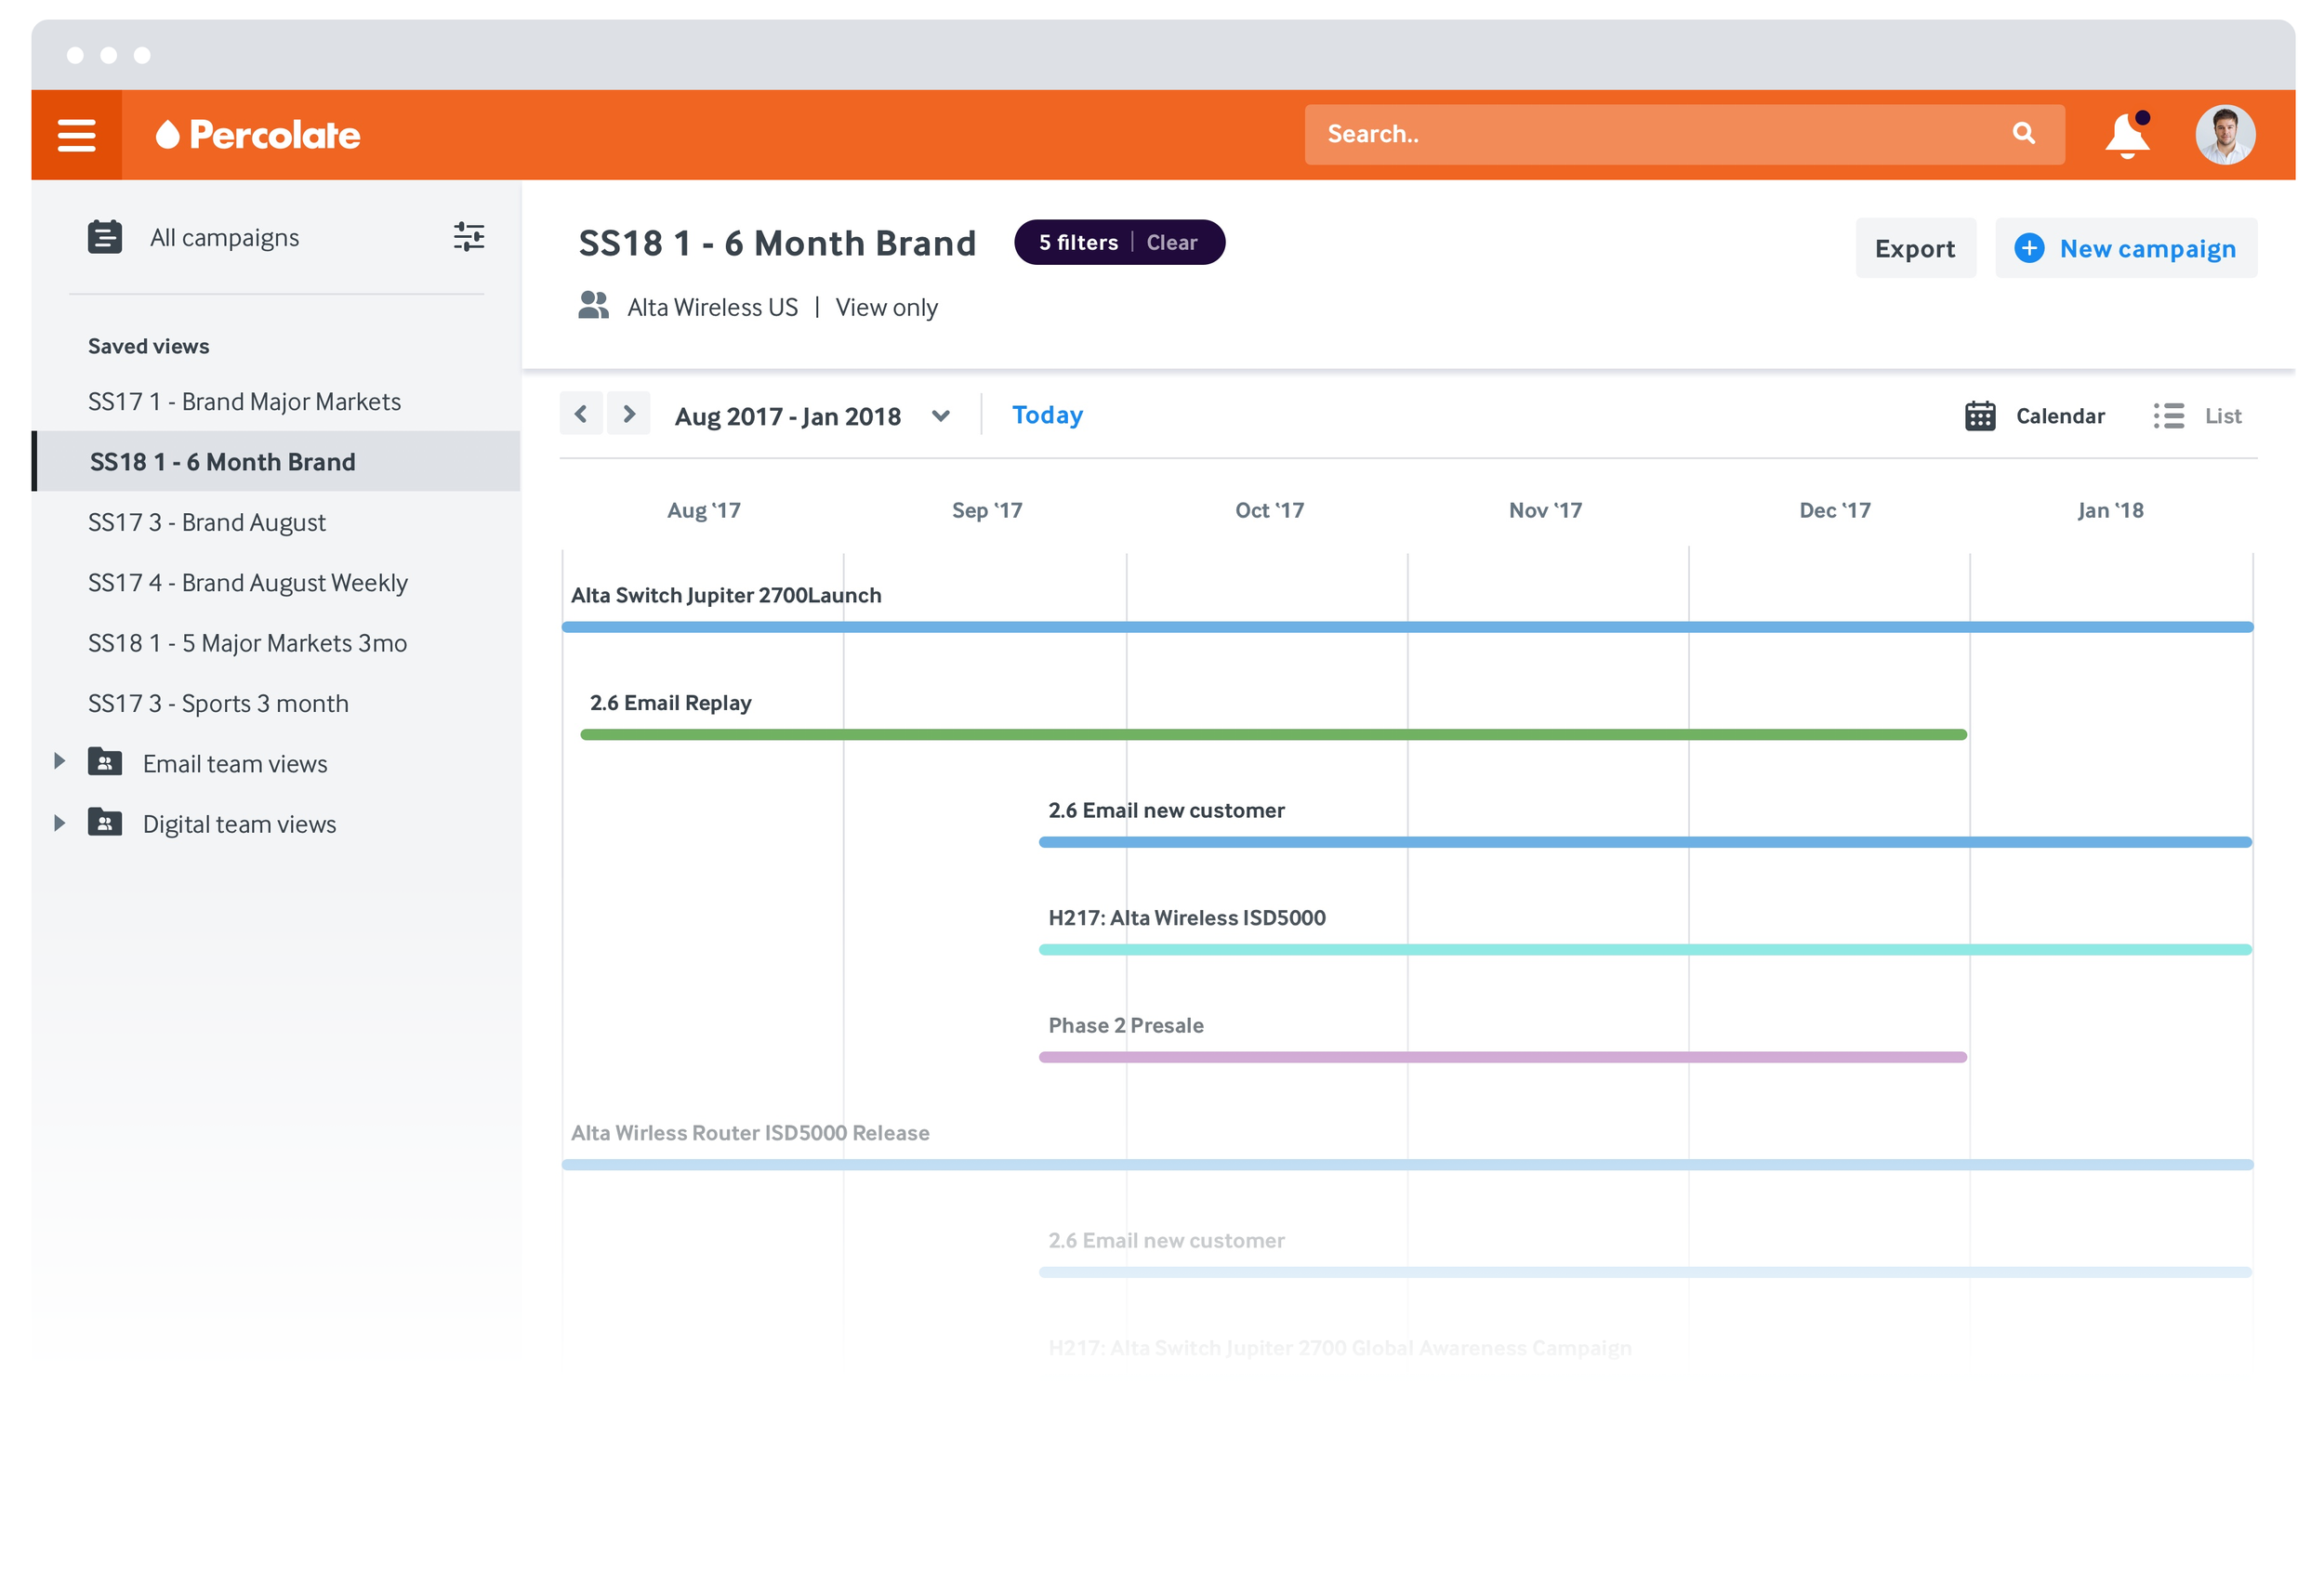This screenshot has width=2324, height=1595.
Task: Click the Nov '17 month header
Action: click(x=1545, y=510)
